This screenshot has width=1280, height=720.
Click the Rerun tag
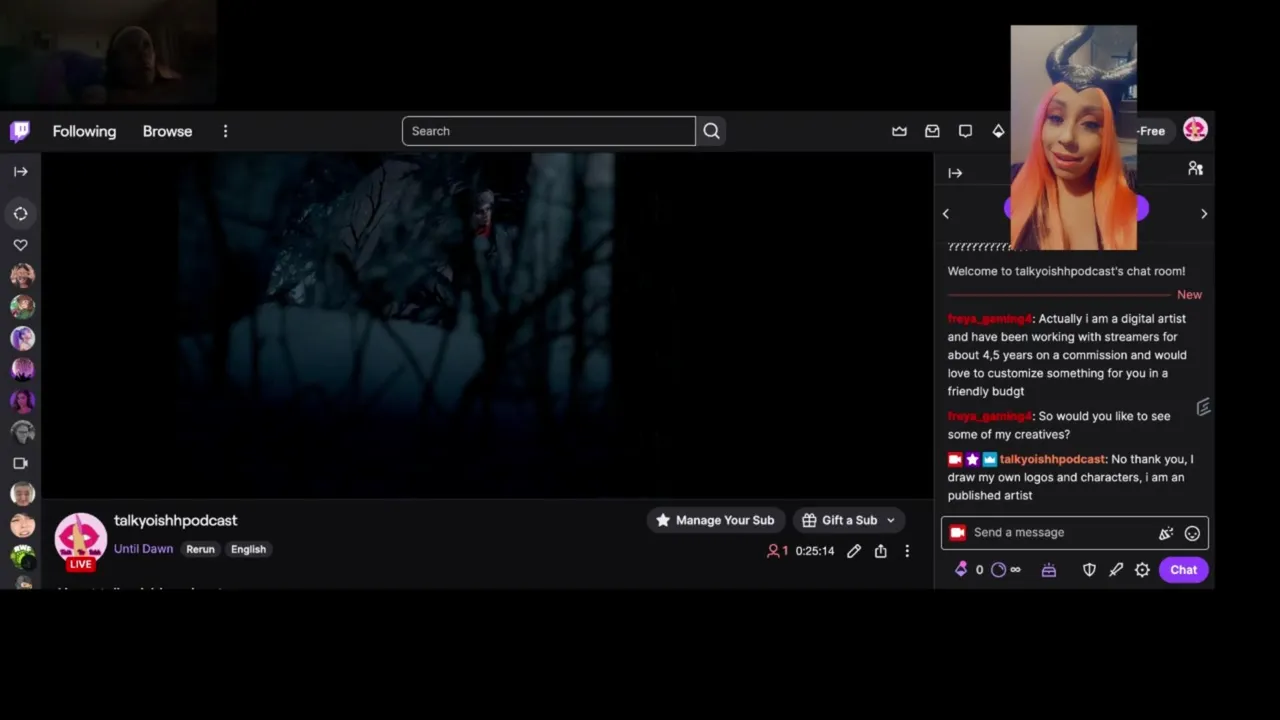click(200, 549)
